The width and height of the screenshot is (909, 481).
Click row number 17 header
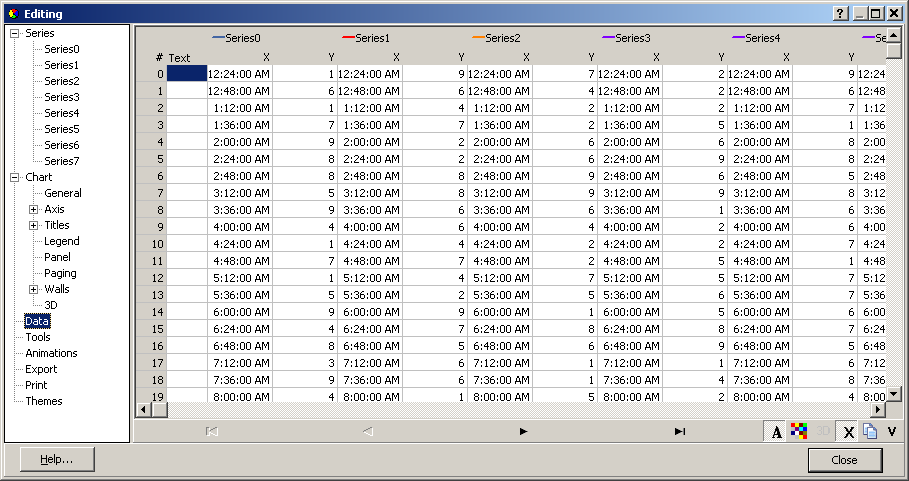[152, 363]
